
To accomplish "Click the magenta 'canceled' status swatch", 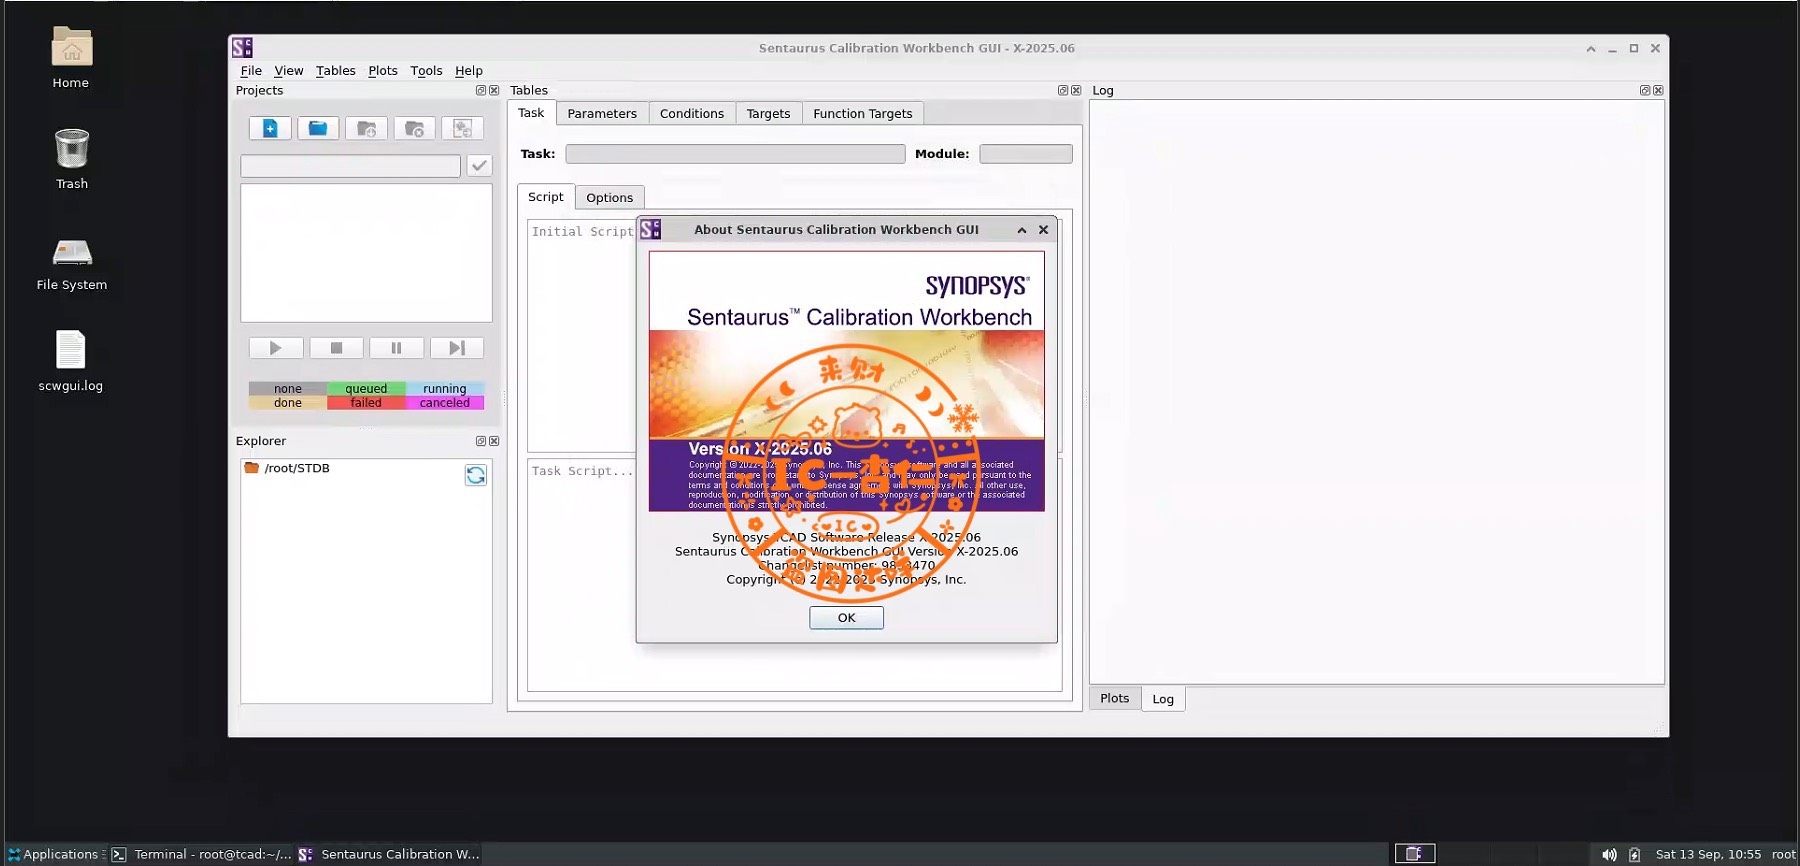I will (x=445, y=403).
